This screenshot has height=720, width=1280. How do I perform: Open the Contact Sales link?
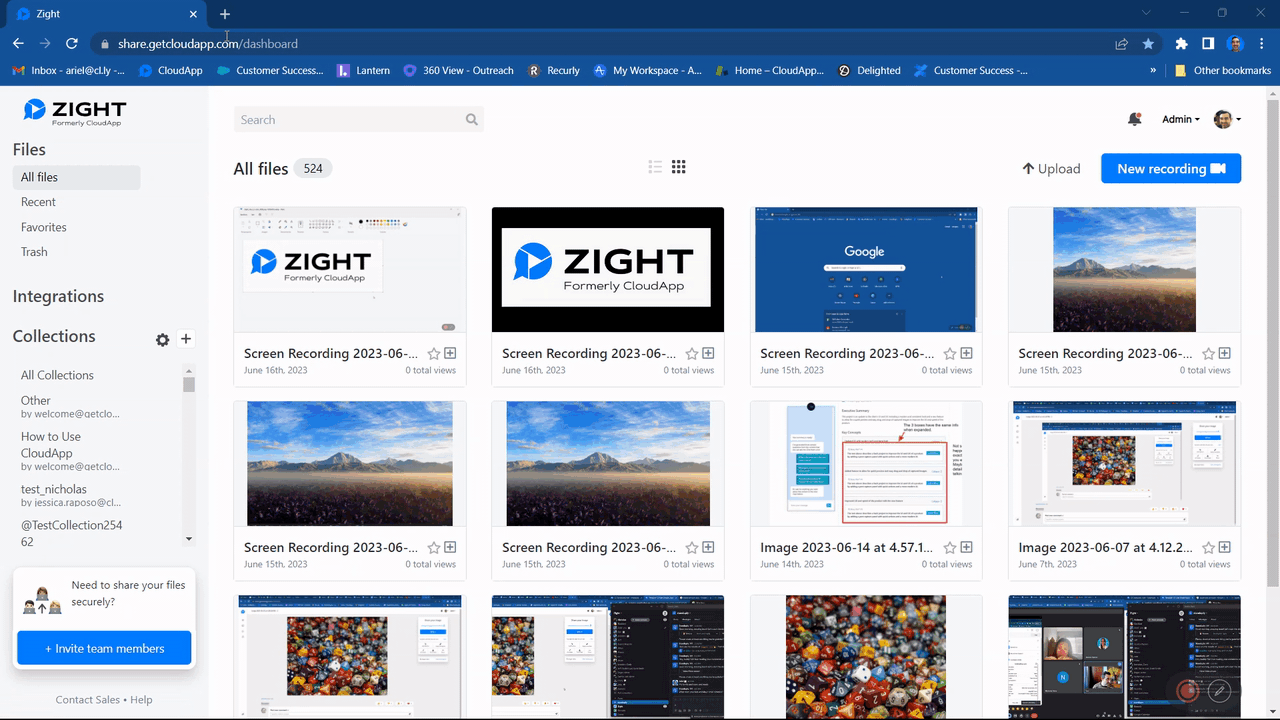(x=88, y=700)
